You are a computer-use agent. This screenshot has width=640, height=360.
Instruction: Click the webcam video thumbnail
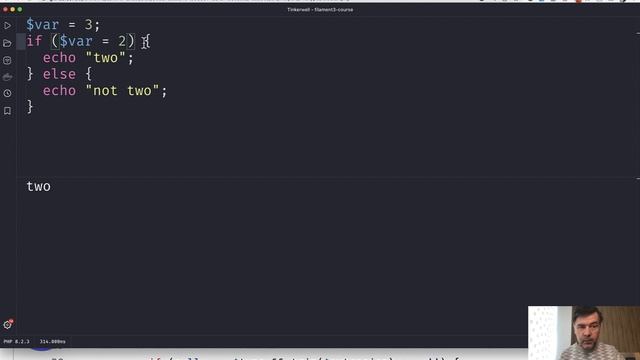click(584, 333)
